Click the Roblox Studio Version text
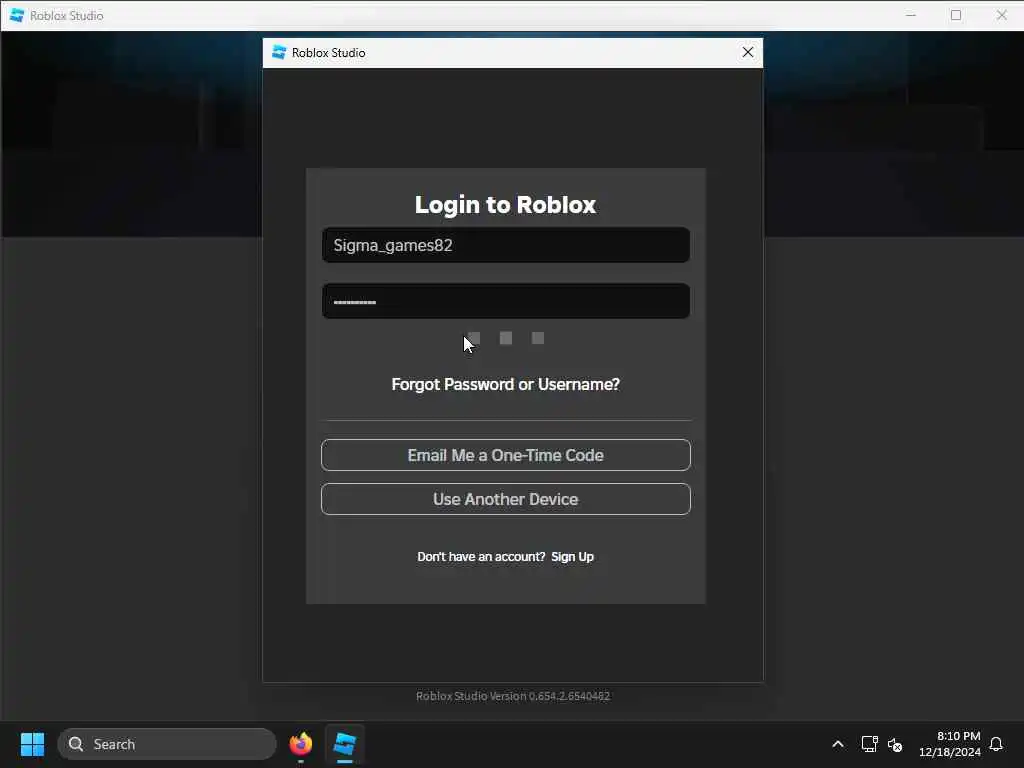 513,696
